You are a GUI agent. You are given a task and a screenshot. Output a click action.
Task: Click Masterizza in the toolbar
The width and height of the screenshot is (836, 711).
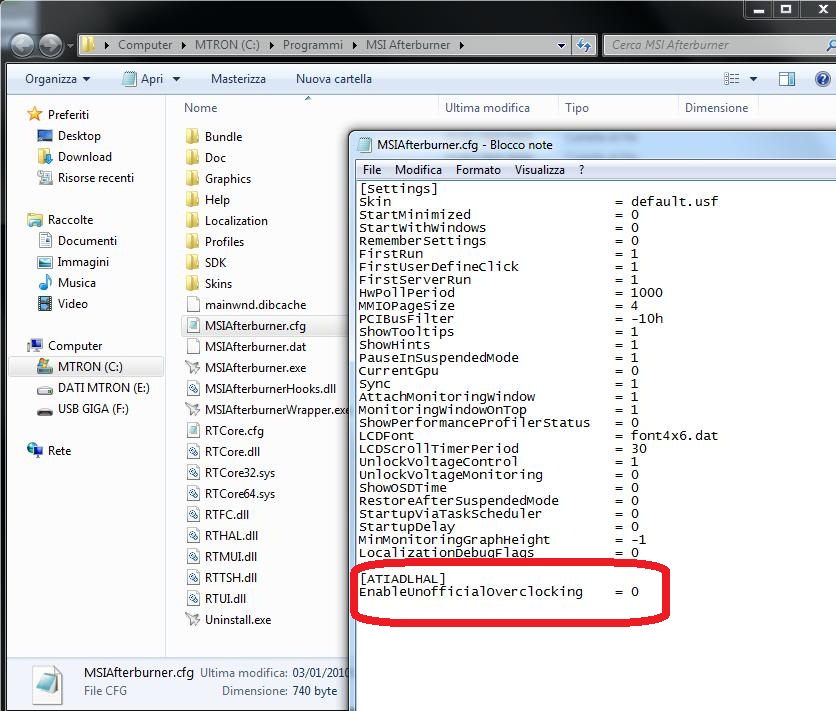pyautogui.click(x=238, y=79)
